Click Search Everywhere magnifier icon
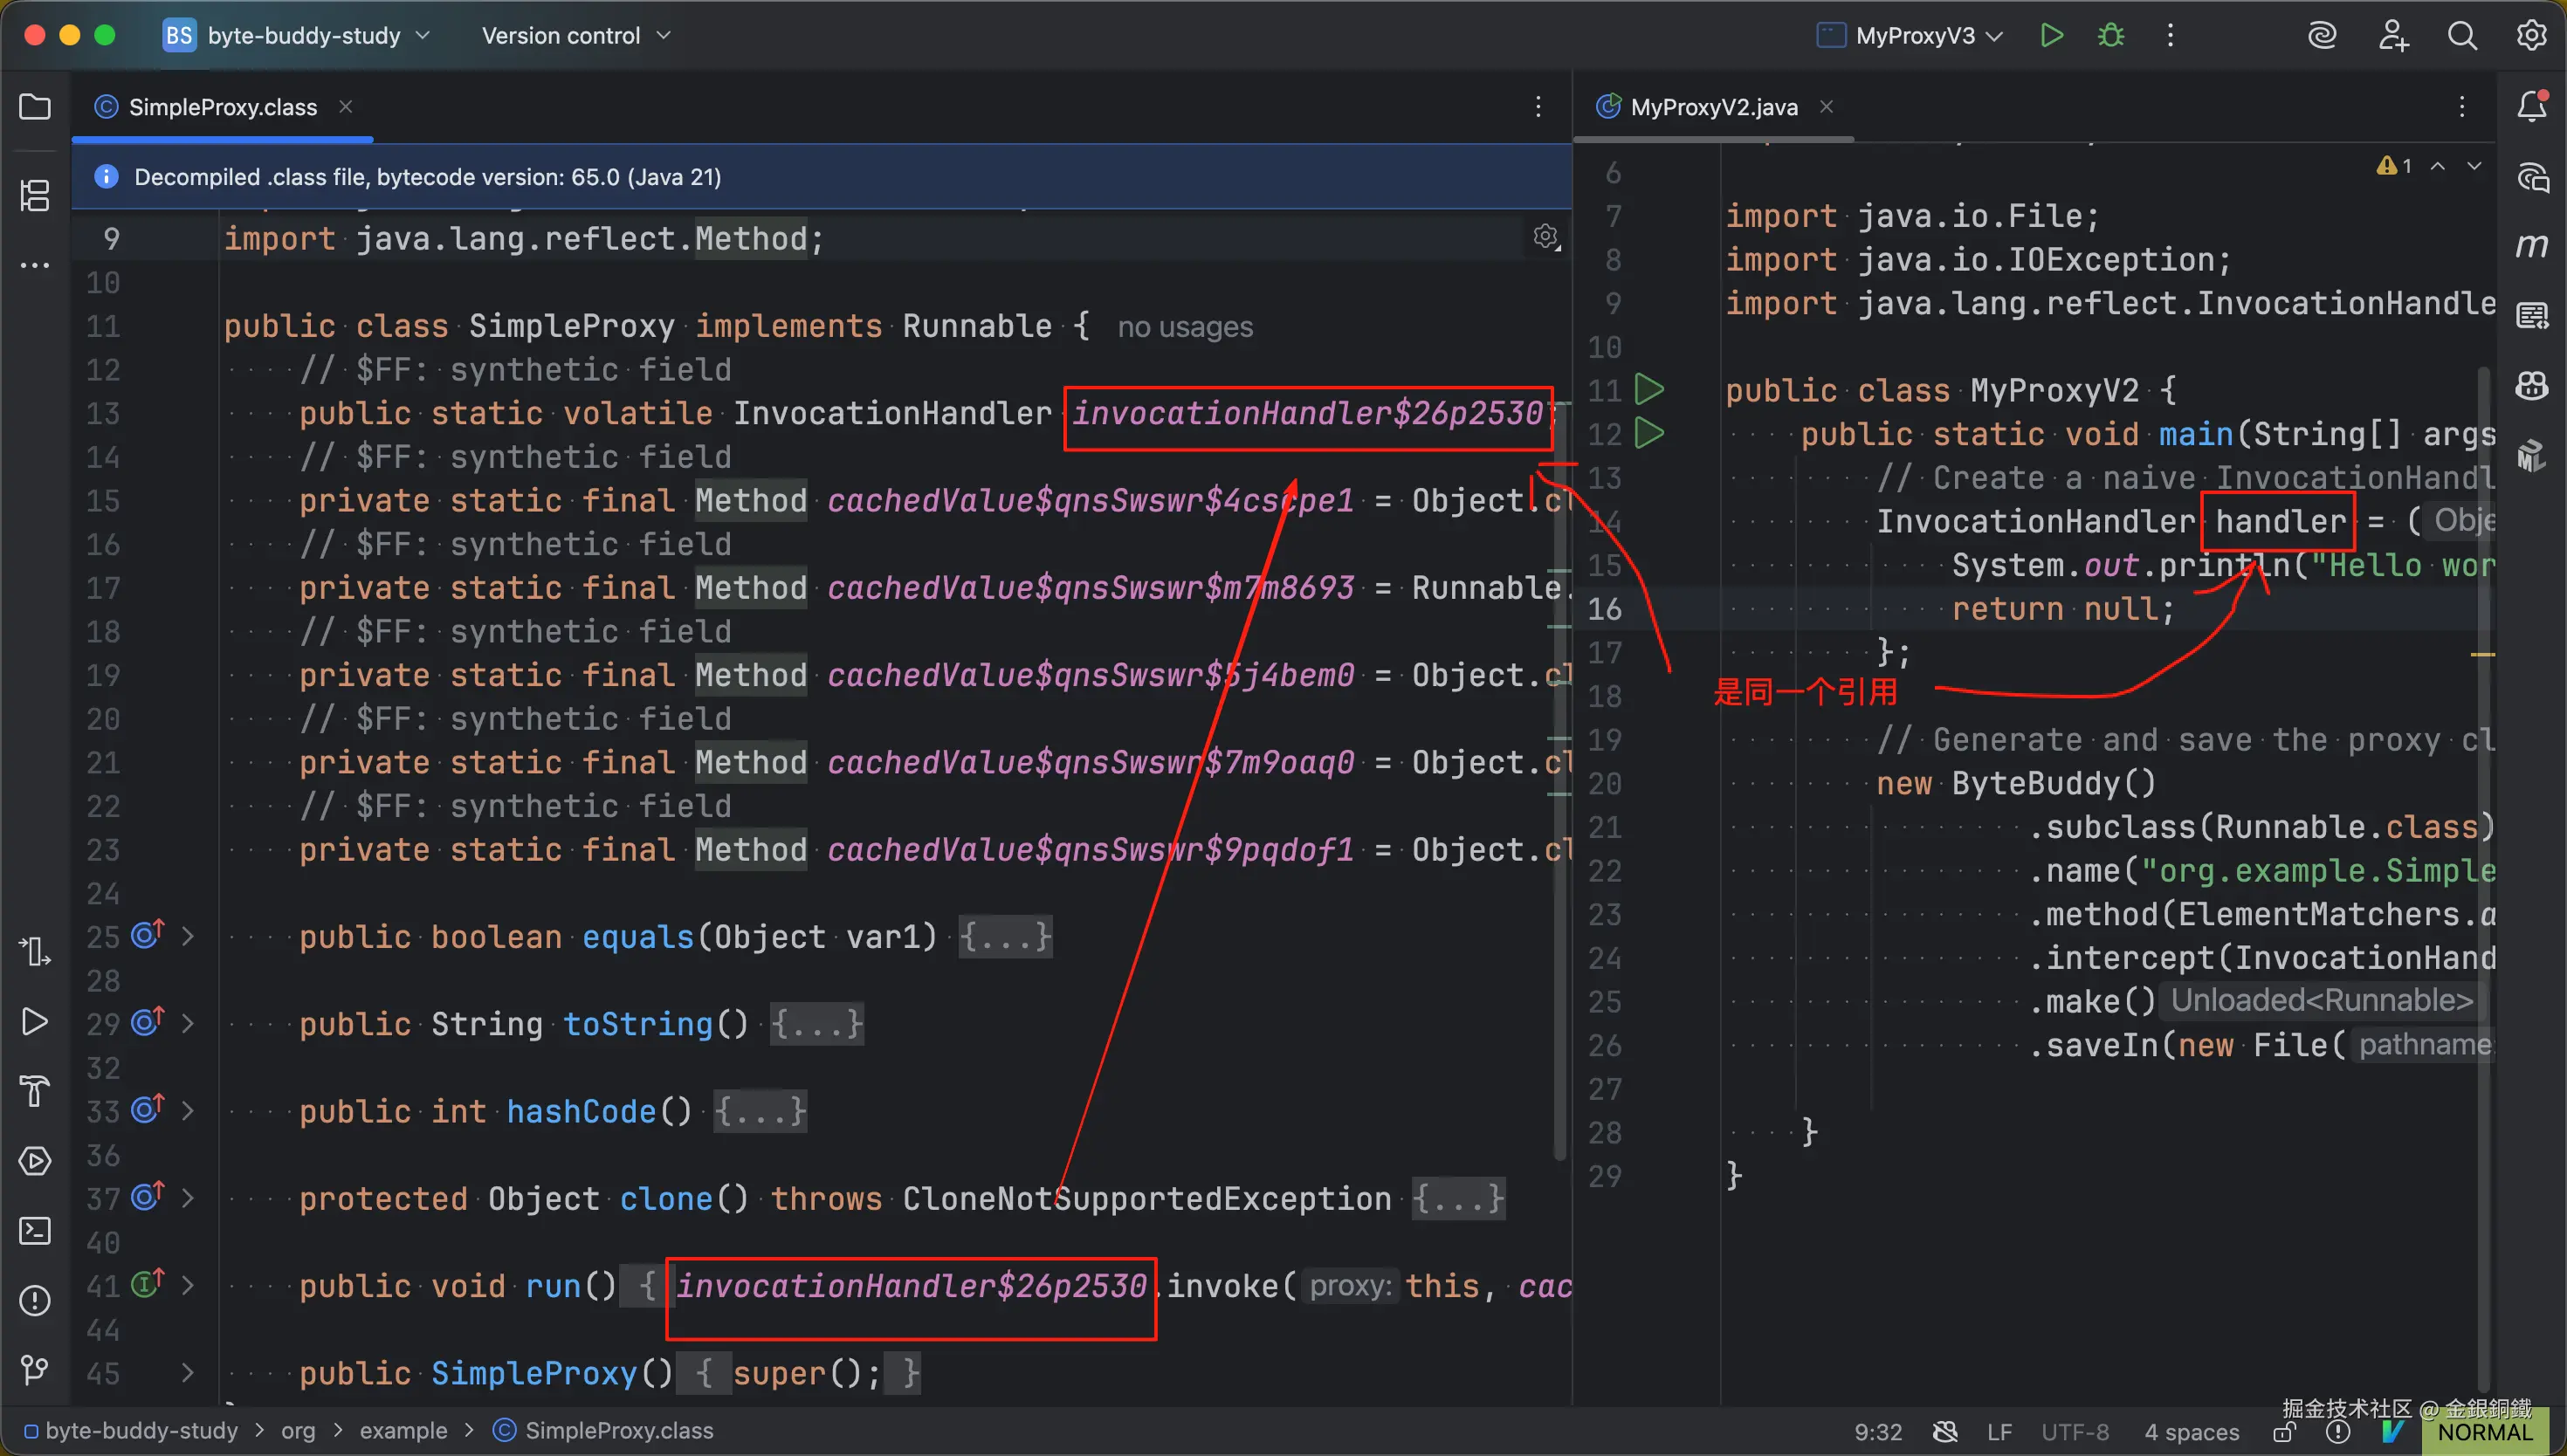 [x=2462, y=36]
